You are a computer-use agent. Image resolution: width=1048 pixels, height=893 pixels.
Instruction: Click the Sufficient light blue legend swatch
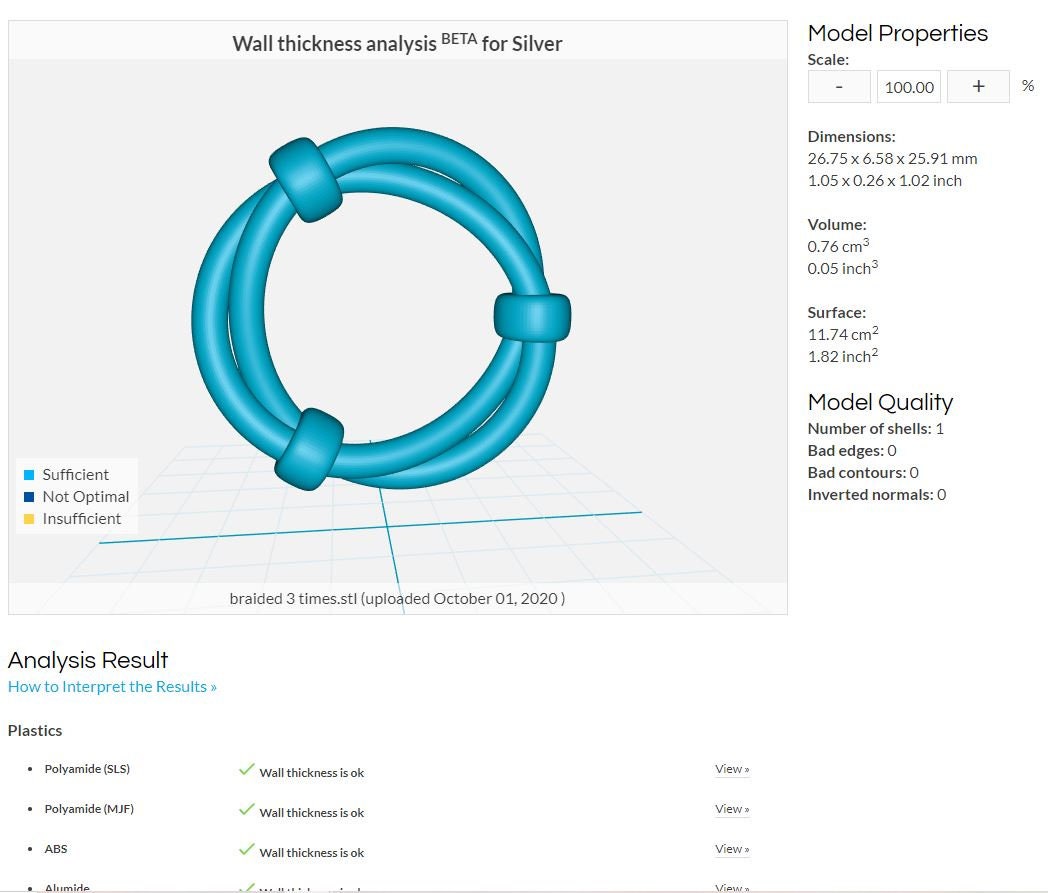(29, 475)
